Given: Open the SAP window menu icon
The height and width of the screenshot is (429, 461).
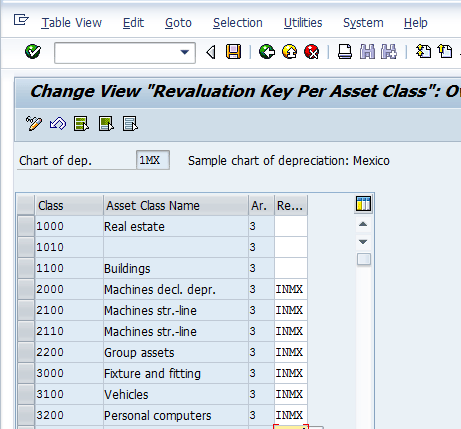Looking at the screenshot, I should pyautogui.click(x=21, y=20).
